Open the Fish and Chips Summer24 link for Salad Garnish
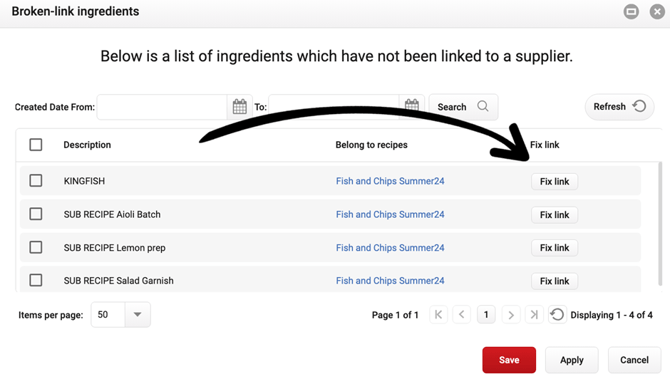 click(390, 281)
